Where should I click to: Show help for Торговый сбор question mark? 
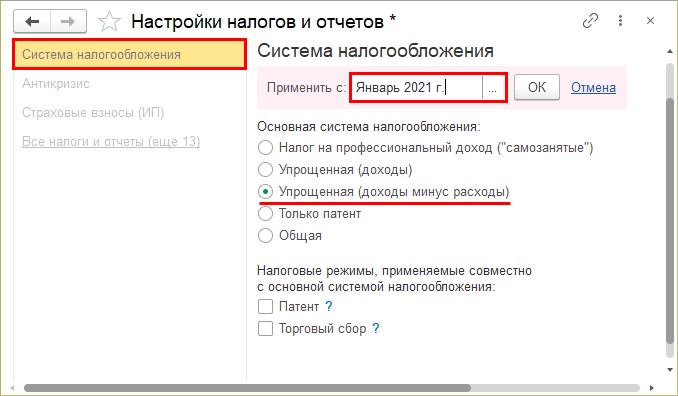tap(376, 329)
